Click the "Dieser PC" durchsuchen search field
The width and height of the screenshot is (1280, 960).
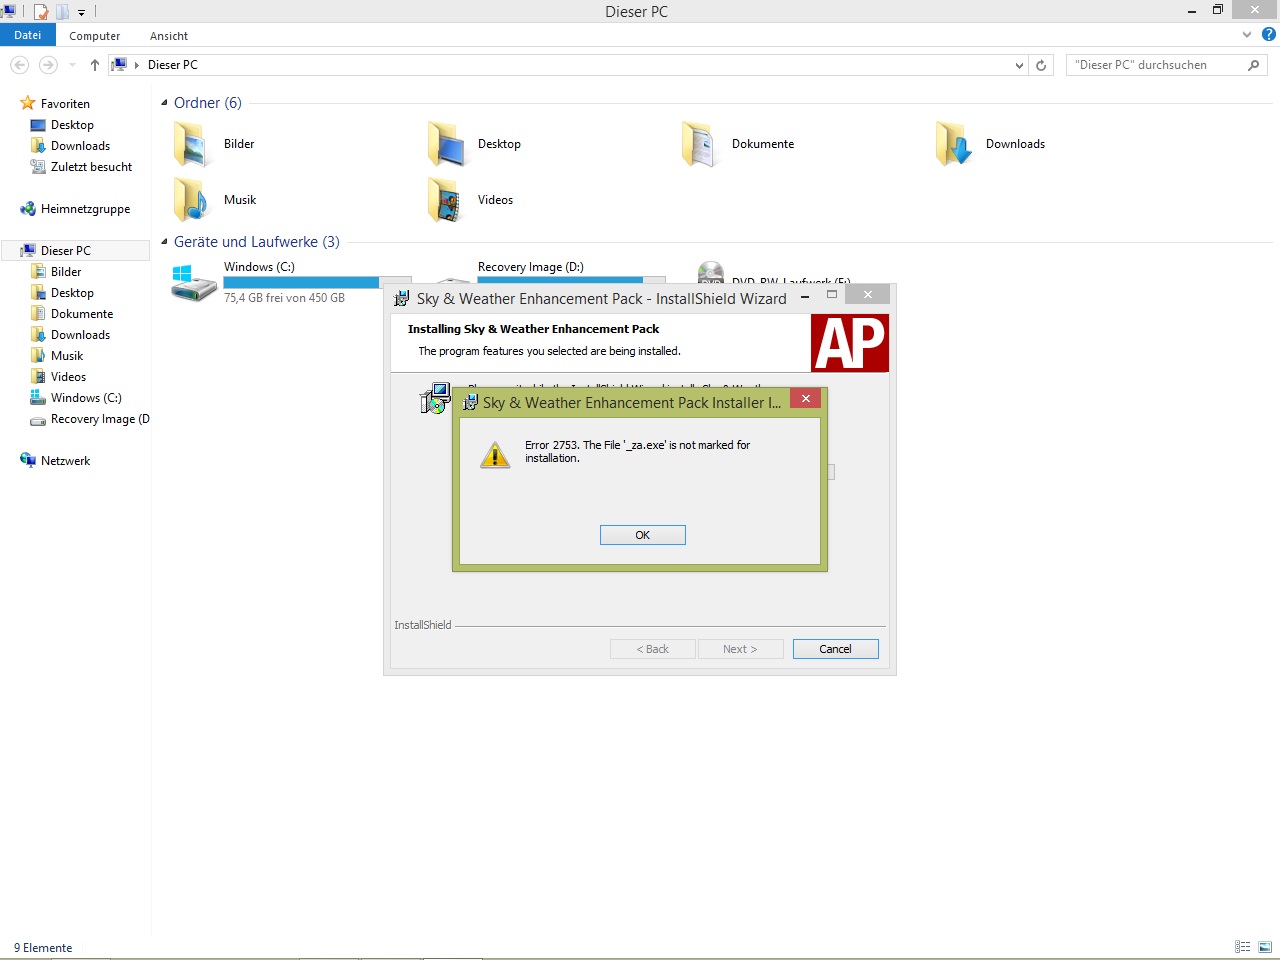(1157, 65)
